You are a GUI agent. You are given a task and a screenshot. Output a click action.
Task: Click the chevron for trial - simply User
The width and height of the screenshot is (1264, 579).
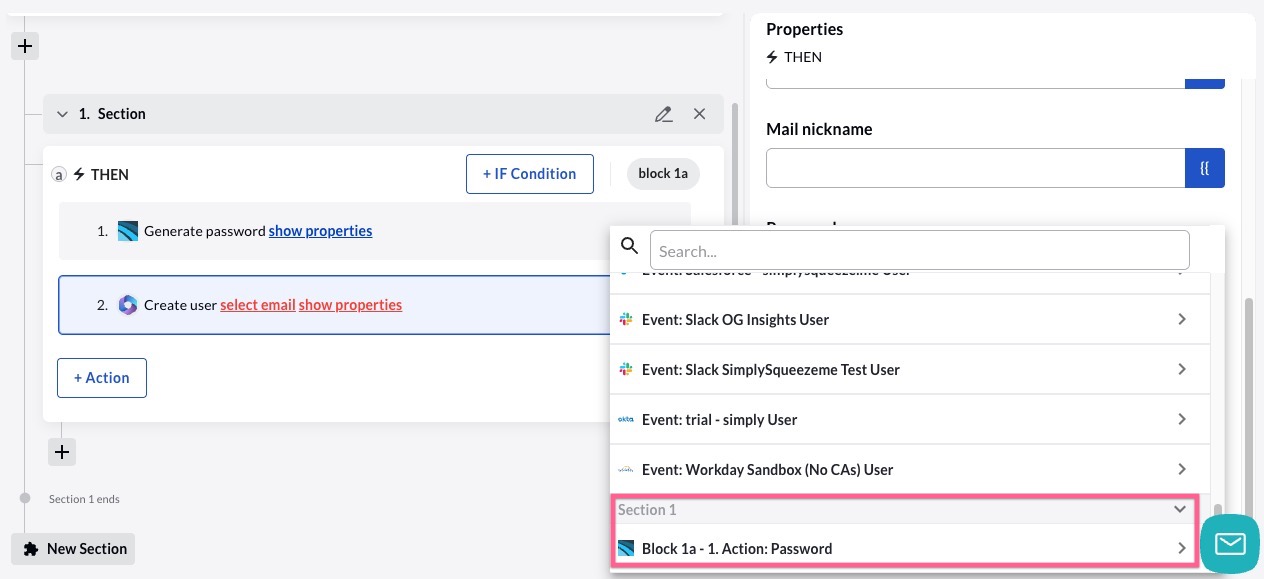tap(1182, 420)
